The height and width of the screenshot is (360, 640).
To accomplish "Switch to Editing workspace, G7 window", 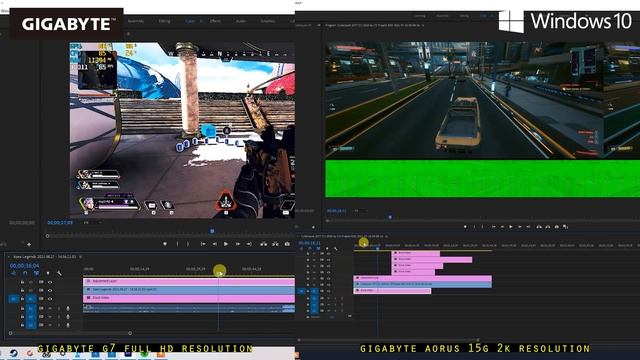I will click(x=164, y=21).
